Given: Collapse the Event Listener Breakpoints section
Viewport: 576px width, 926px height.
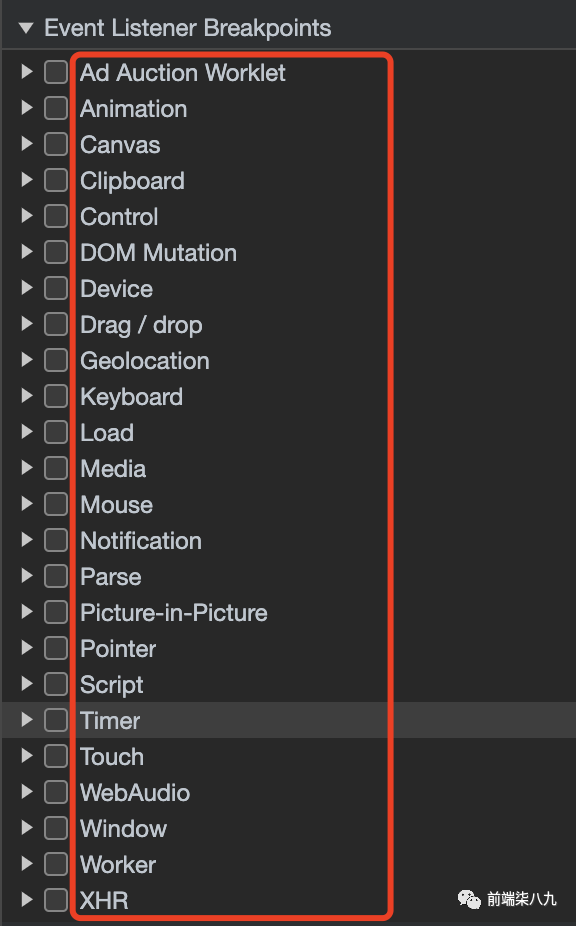Looking at the screenshot, I should 25,28.
